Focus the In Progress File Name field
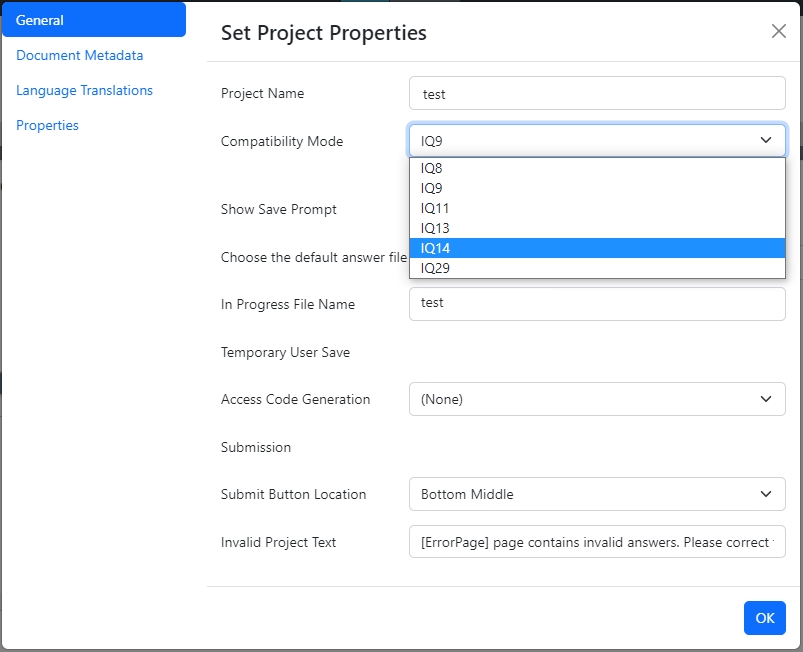 click(x=597, y=303)
